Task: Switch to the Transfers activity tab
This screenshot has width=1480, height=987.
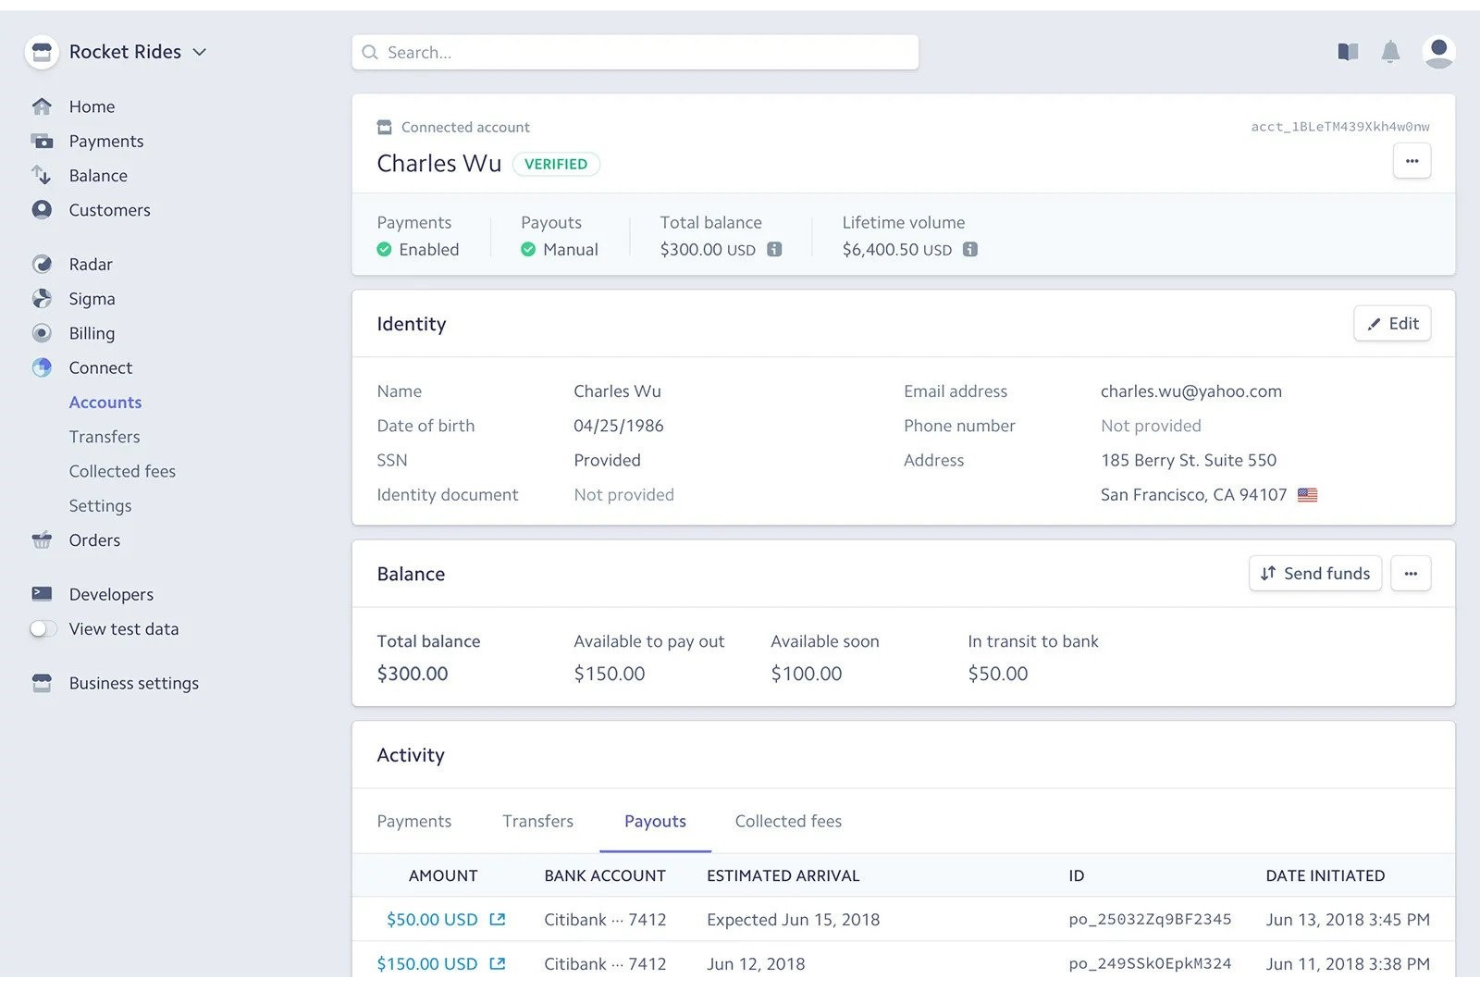Action: click(537, 821)
